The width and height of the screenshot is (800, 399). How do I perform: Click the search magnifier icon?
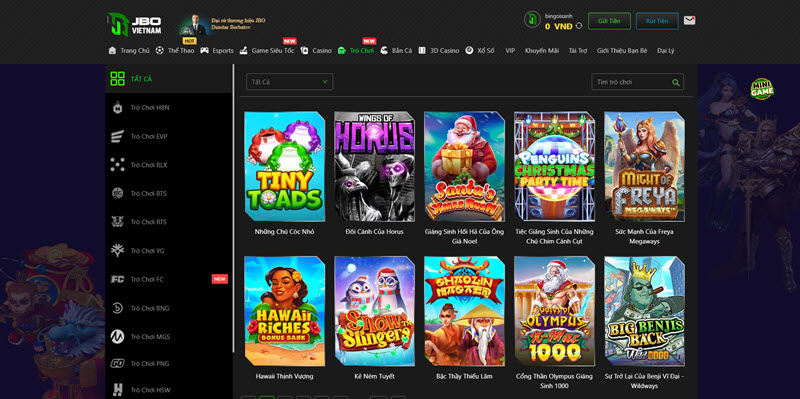coord(676,82)
